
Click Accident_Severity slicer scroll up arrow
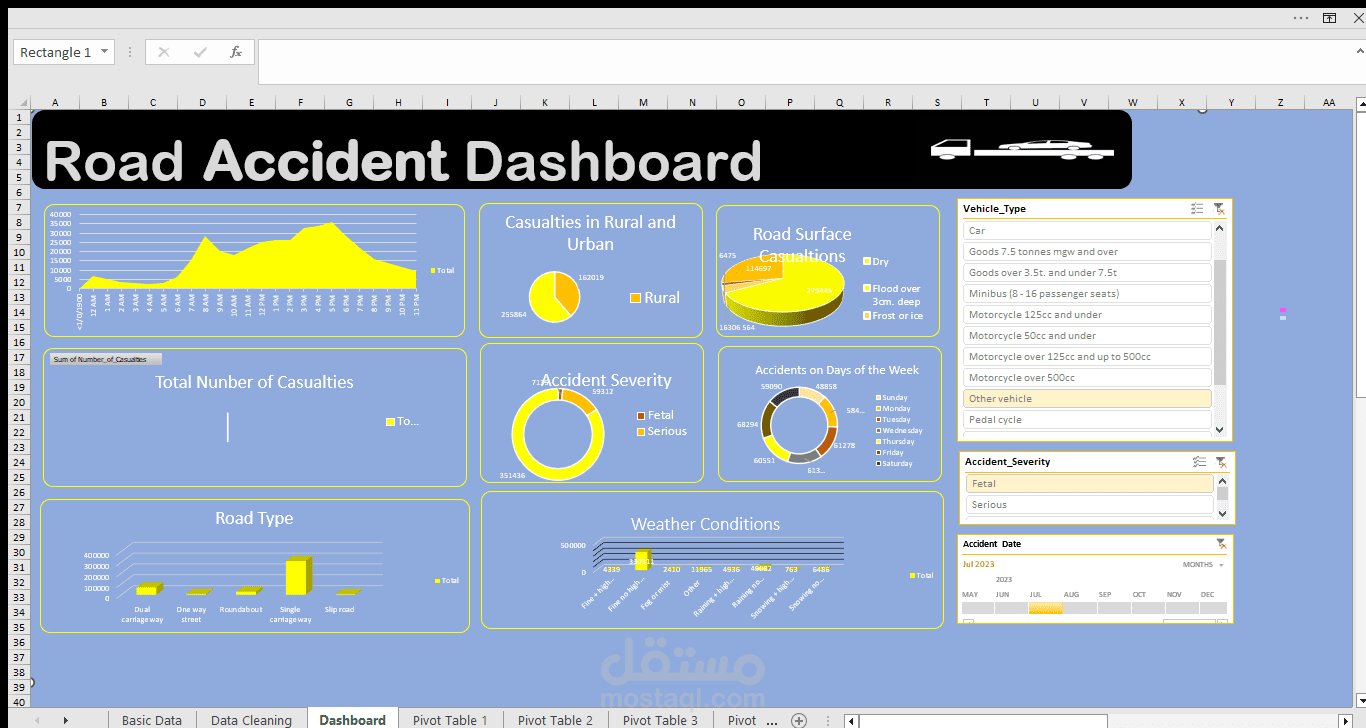pos(1222,481)
